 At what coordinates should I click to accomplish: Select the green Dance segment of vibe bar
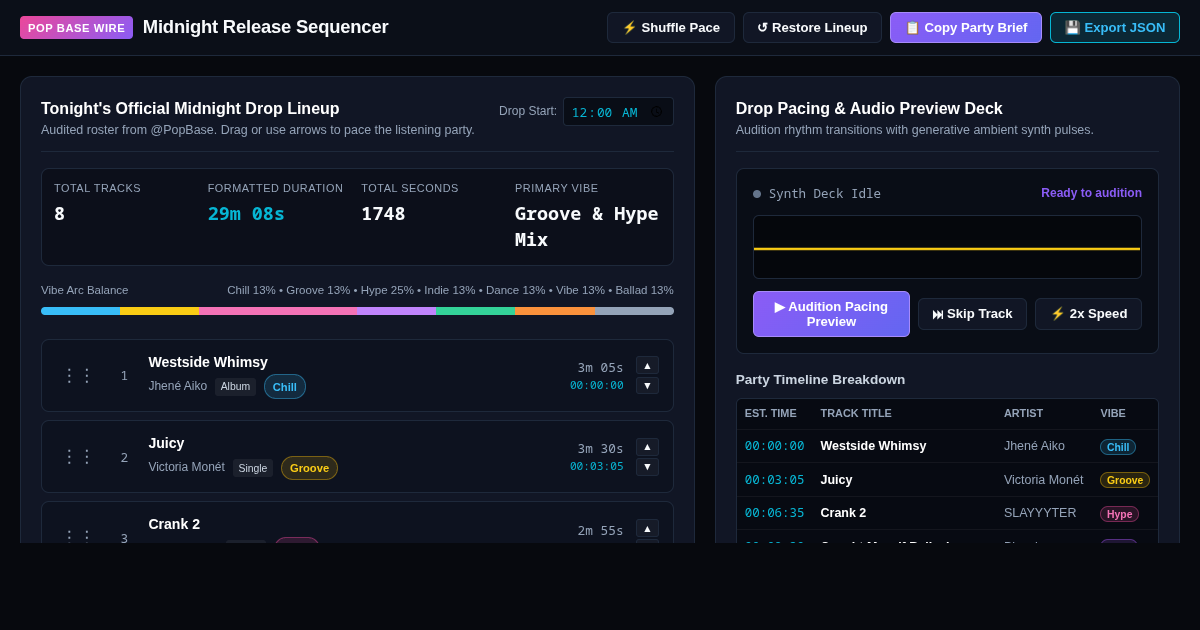pyautogui.click(x=475, y=311)
